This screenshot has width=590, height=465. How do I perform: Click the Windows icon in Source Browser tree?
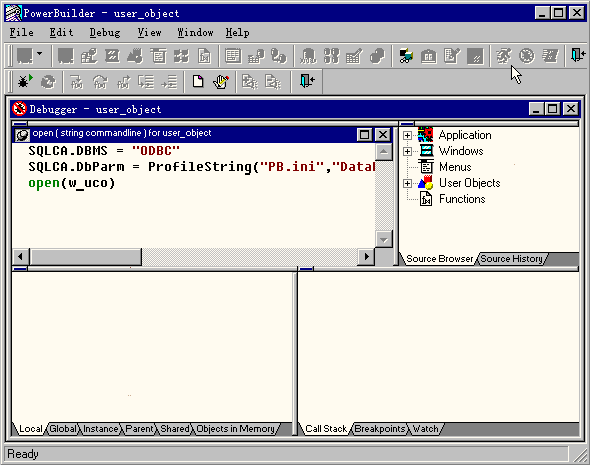point(426,151)
